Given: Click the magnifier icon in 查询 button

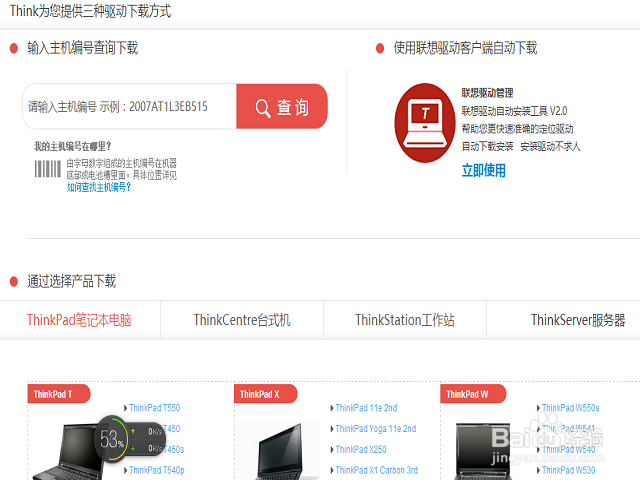Looking at the screenshot, I should 263,108.
